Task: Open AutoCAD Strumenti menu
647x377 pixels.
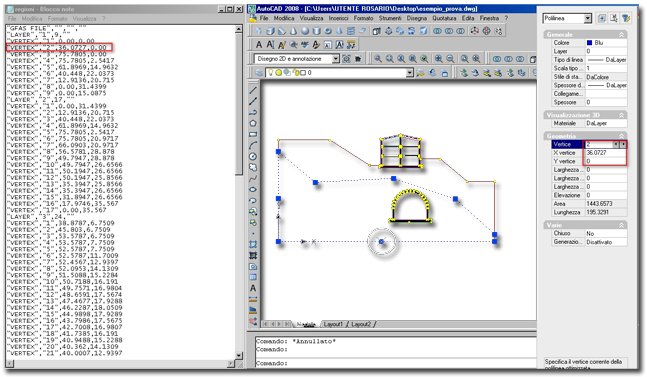Action: tap(390, 19)
